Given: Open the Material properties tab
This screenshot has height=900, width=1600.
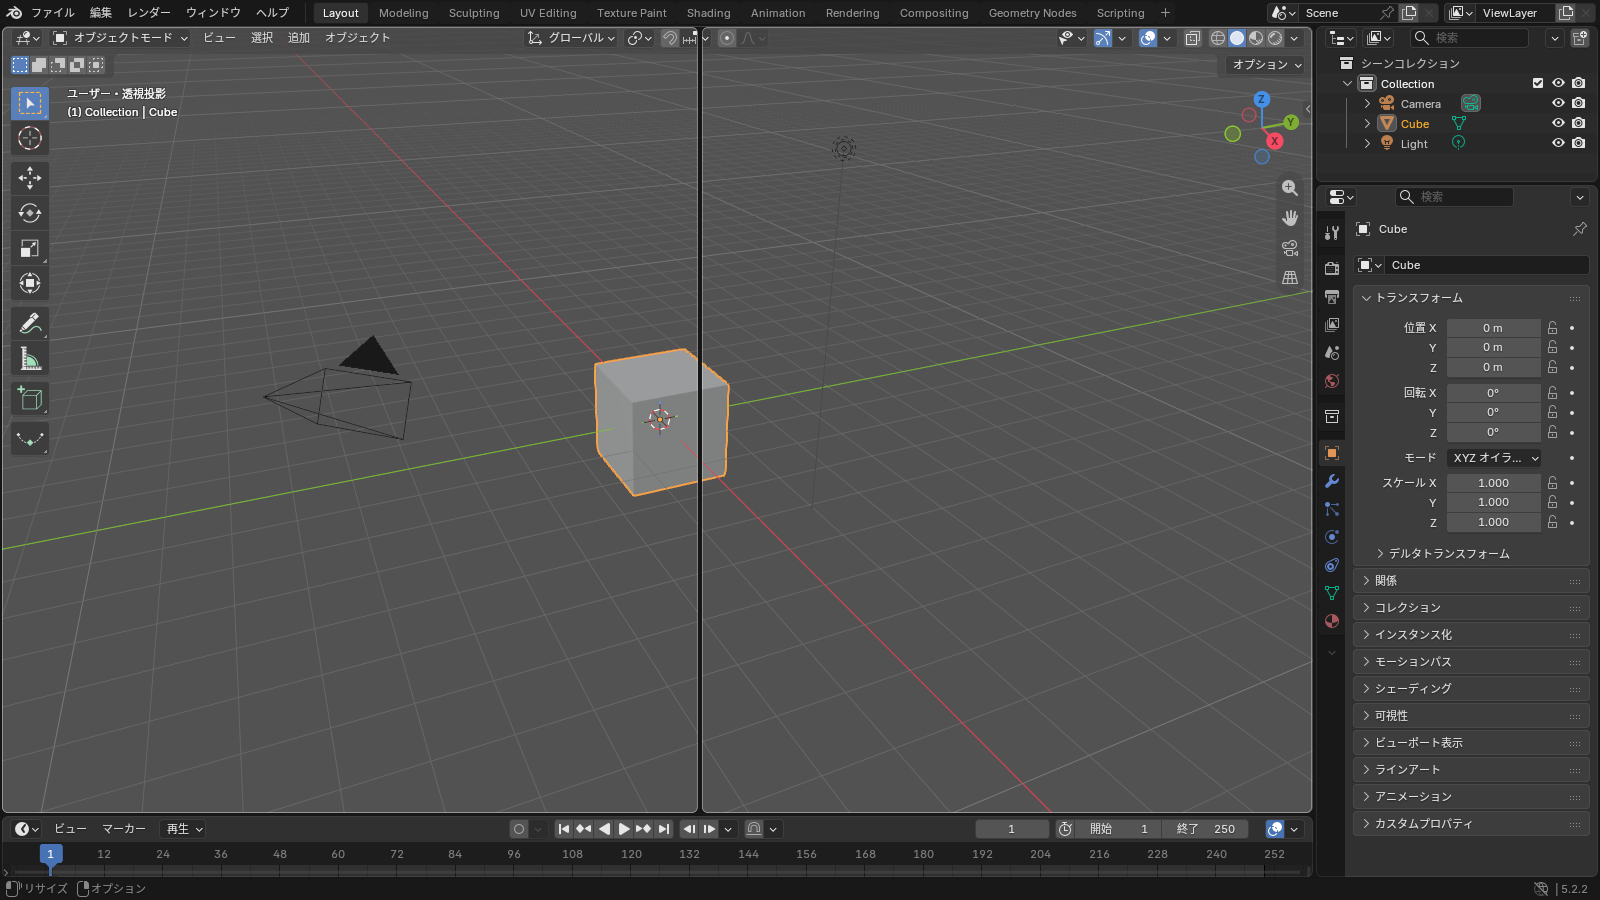Looking at the screenshot, I should click(x=1332, y=621).
